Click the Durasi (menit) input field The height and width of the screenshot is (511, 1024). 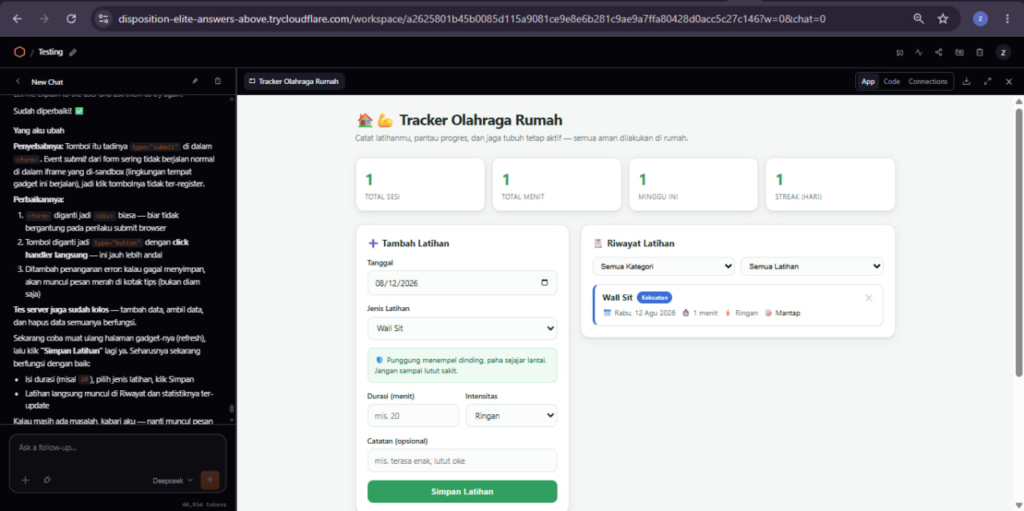[413, 415]
